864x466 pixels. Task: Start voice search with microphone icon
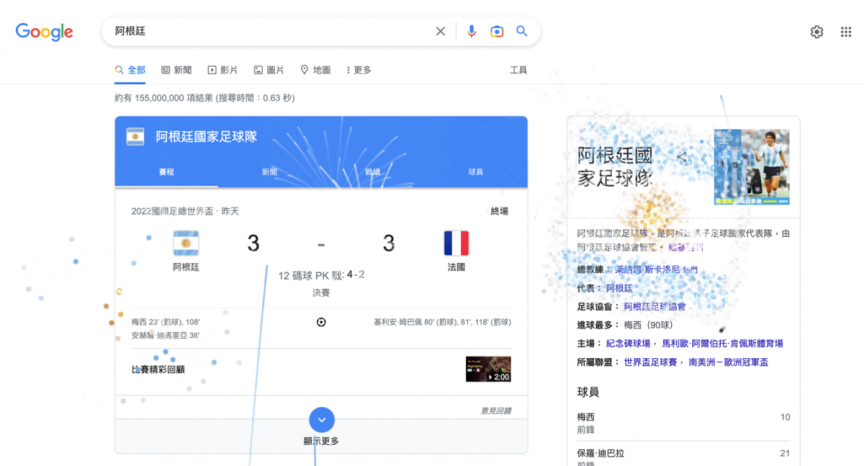tap(471, 31)
